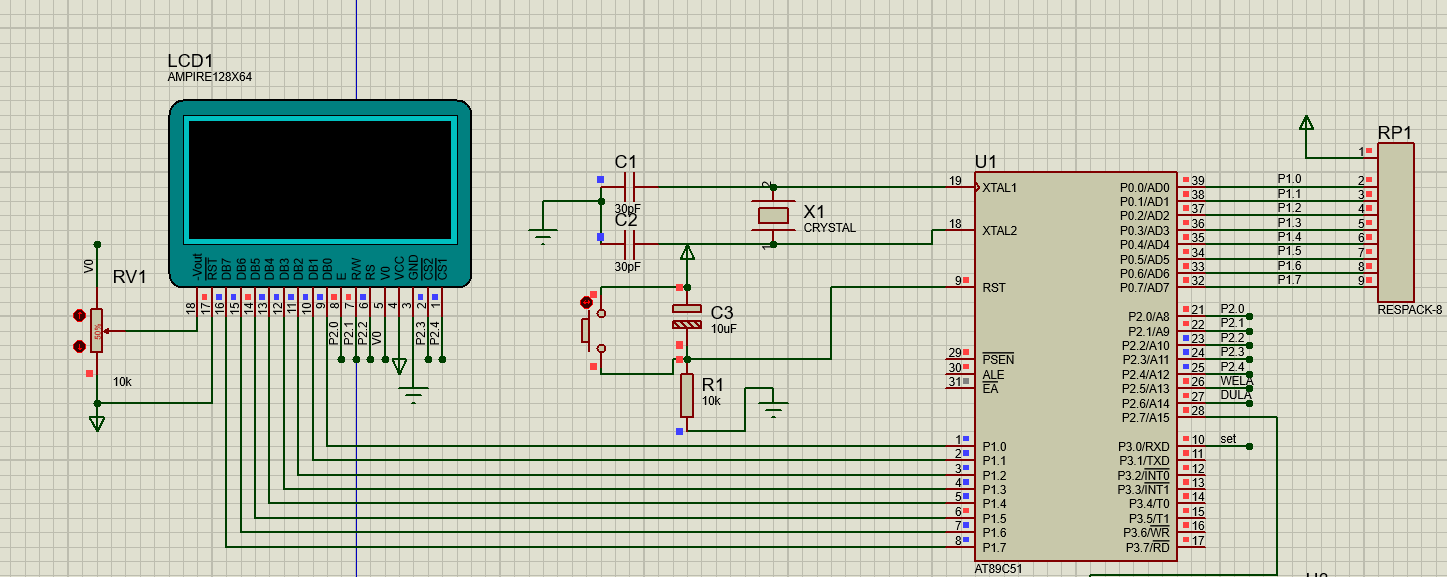Select the power terminal arrow near RP1
Screen dimensions: 1447x577
[x=1306, y=123]
